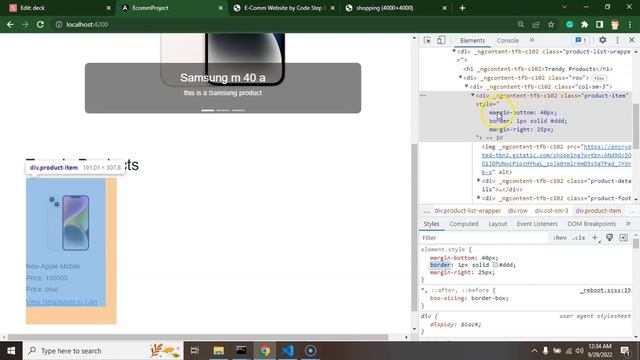Screen dimensions: 640x360
Task: Click the product phone thumbnail image
Action: 68,222
